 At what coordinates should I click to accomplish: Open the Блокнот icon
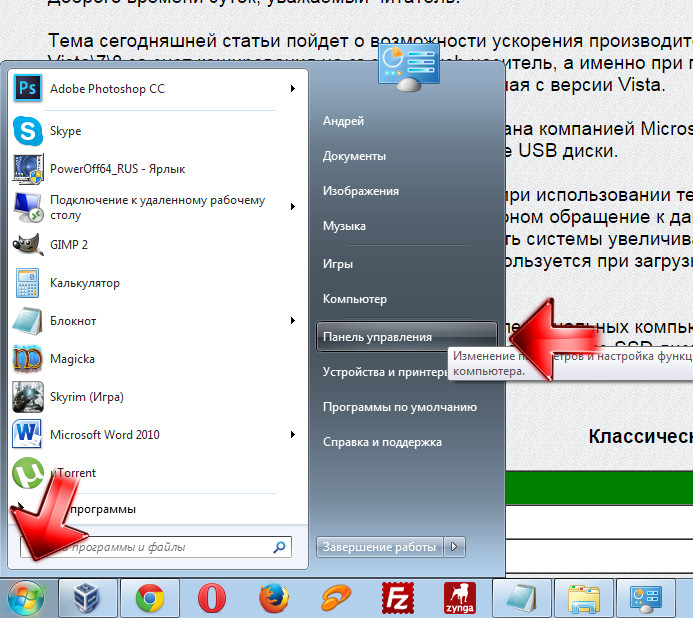(x=28, y=321)
